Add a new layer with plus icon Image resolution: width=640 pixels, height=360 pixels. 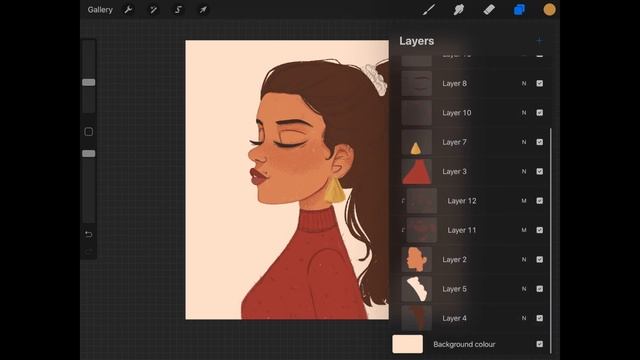pyautogui.click(x=540, y=41)
